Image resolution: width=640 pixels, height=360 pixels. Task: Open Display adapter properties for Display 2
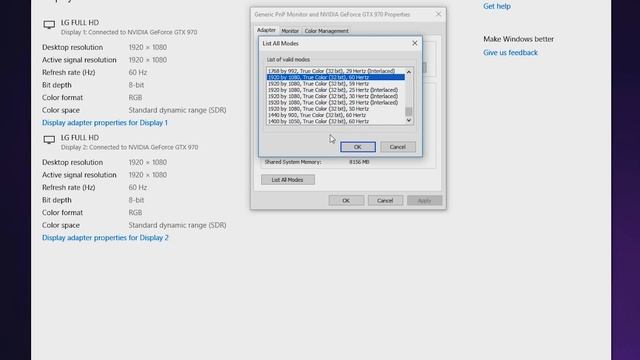(x=105, y=238)
